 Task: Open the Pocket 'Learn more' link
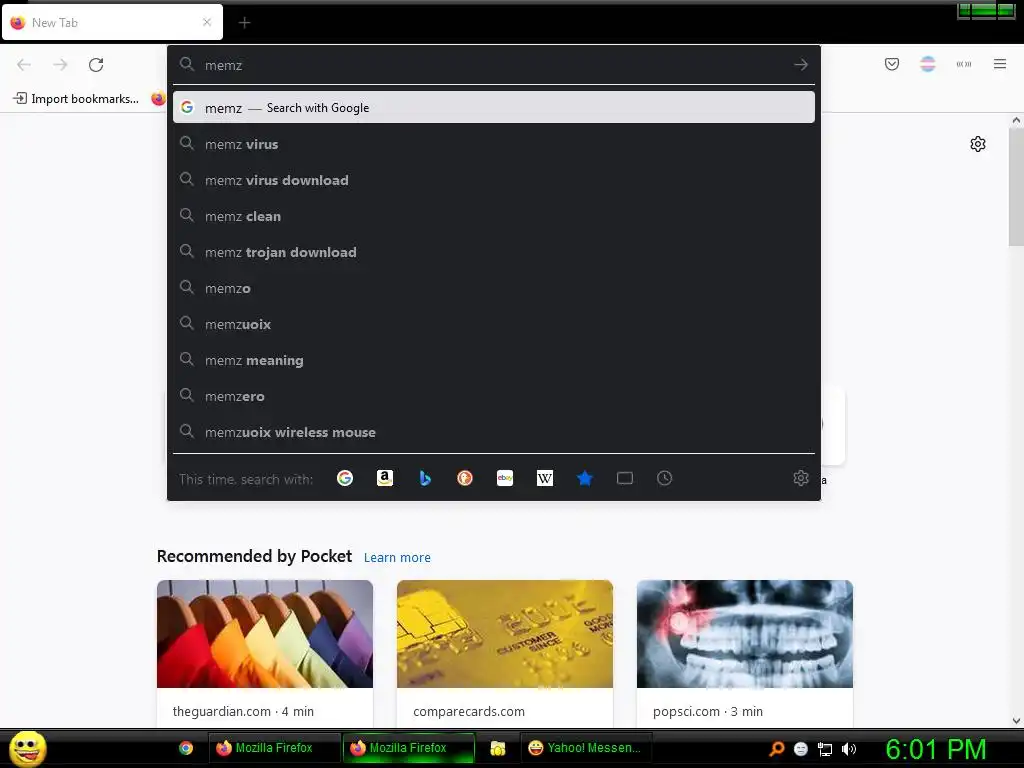[x=397, y=558]
